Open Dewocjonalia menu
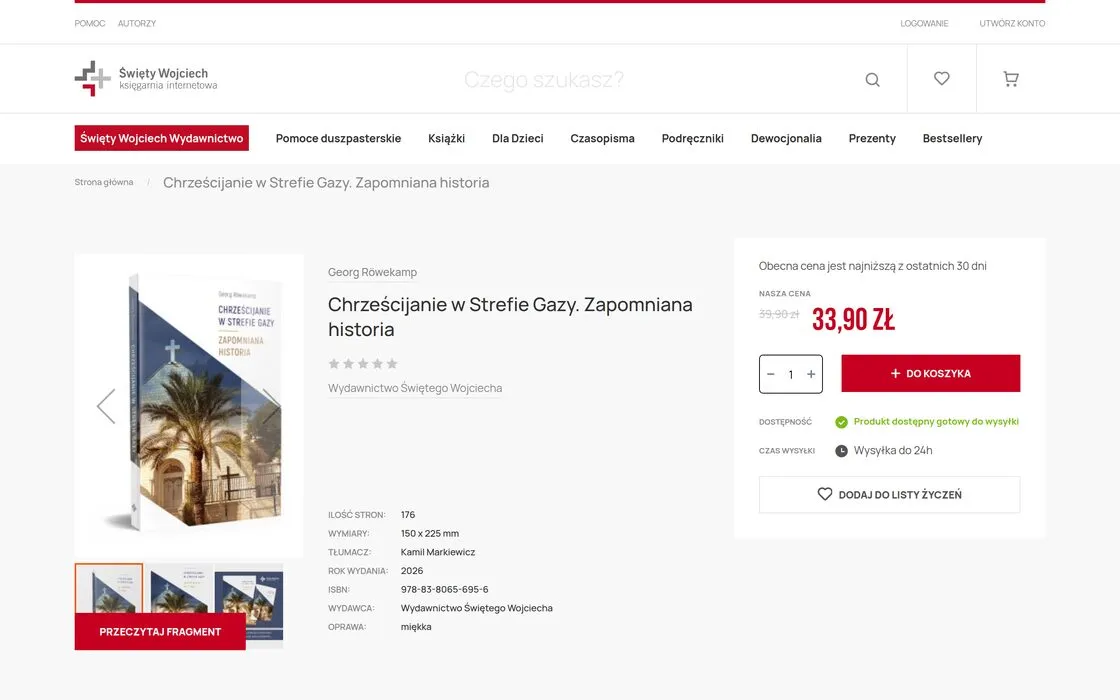 (786, 139)
